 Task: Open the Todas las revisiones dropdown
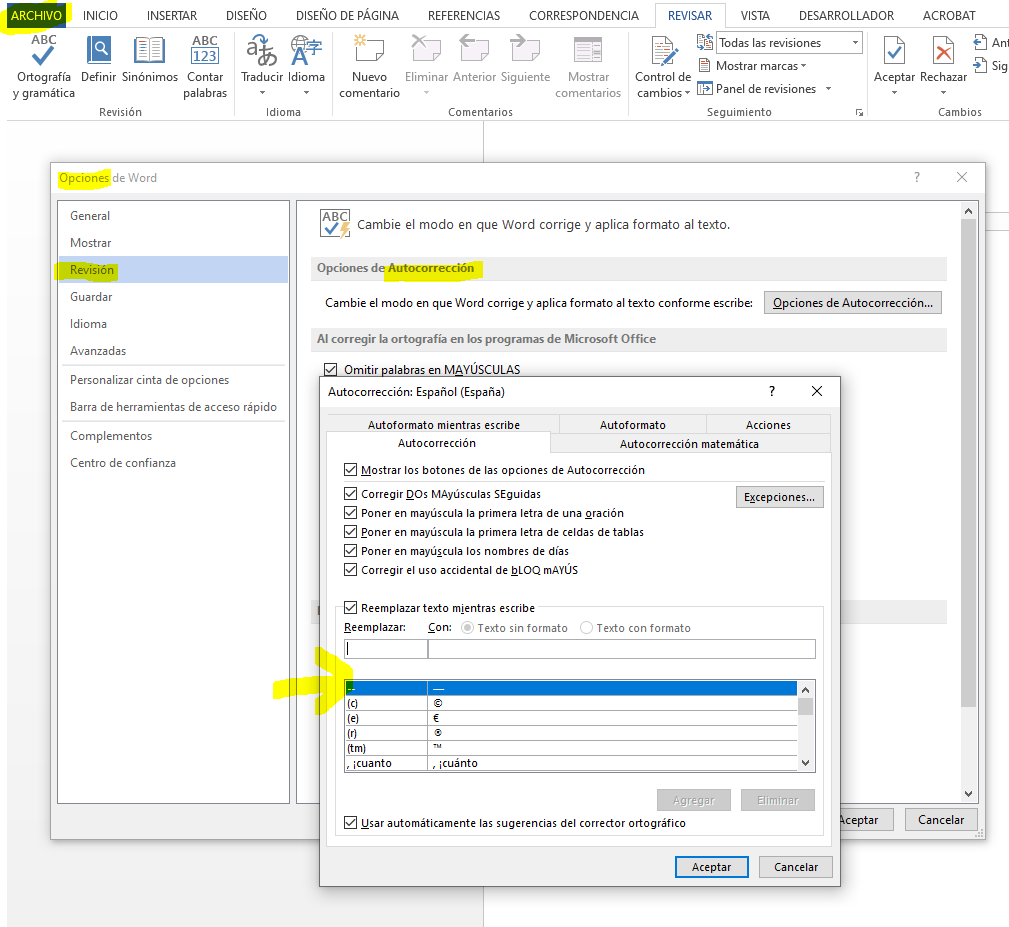pyautogui.click(x=789, y=43)
